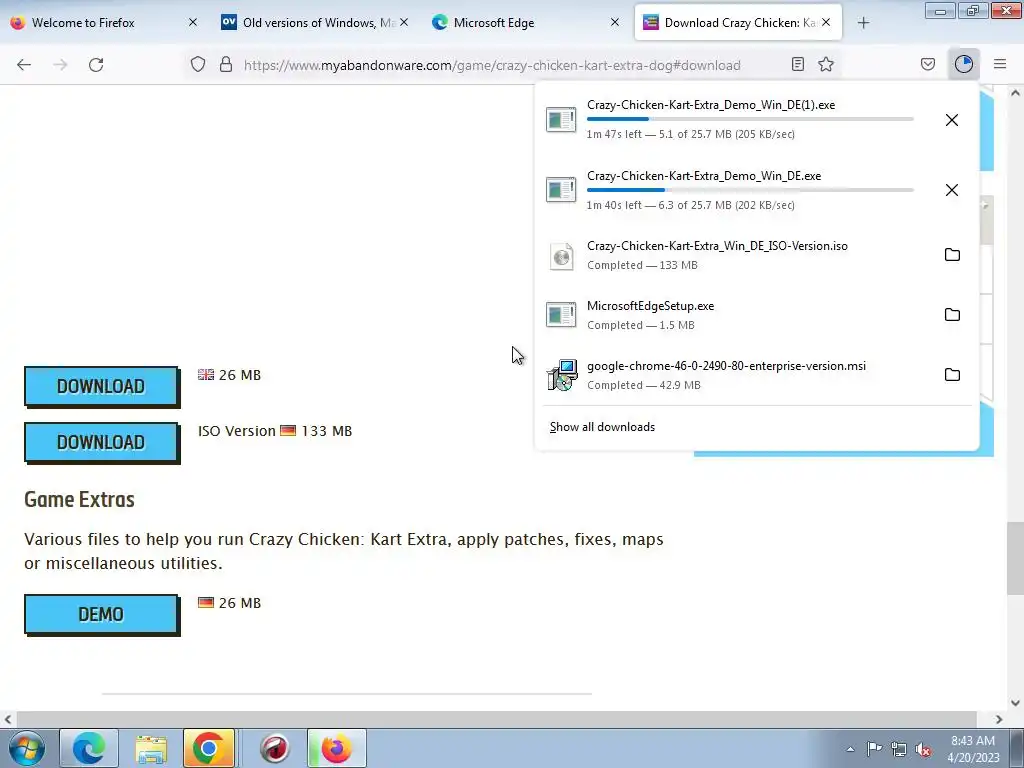Viewport: 1024px width, 768px height.
Task: Cancel the Crazy-Chicken-Kart-Extra_Demo_Win_DE.exe download
Action: pos(952,190)
